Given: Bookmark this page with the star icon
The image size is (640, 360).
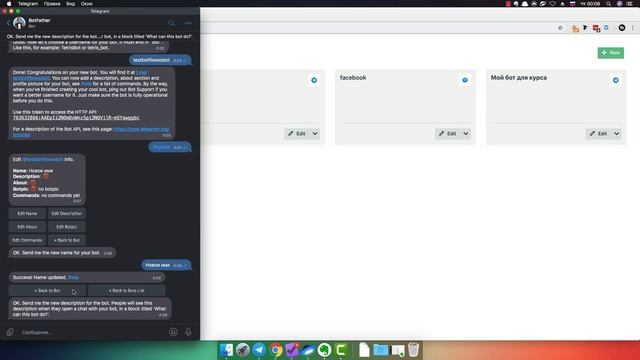Looking at the screenshot, I should pyautogui.click(x=560, y=28).
